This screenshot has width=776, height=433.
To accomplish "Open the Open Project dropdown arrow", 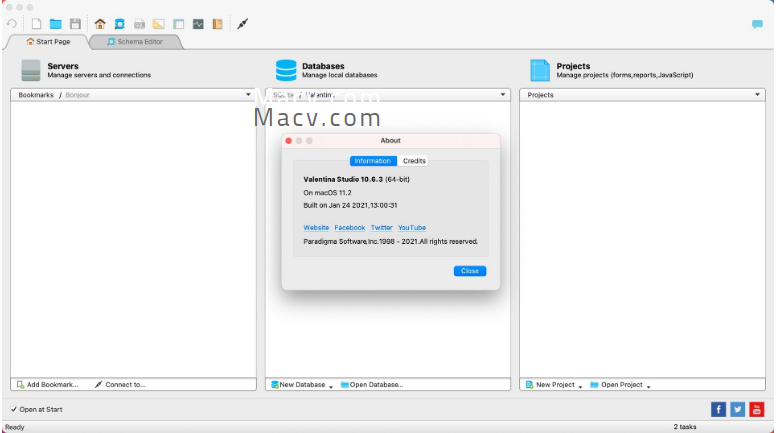I will (648, 386).
